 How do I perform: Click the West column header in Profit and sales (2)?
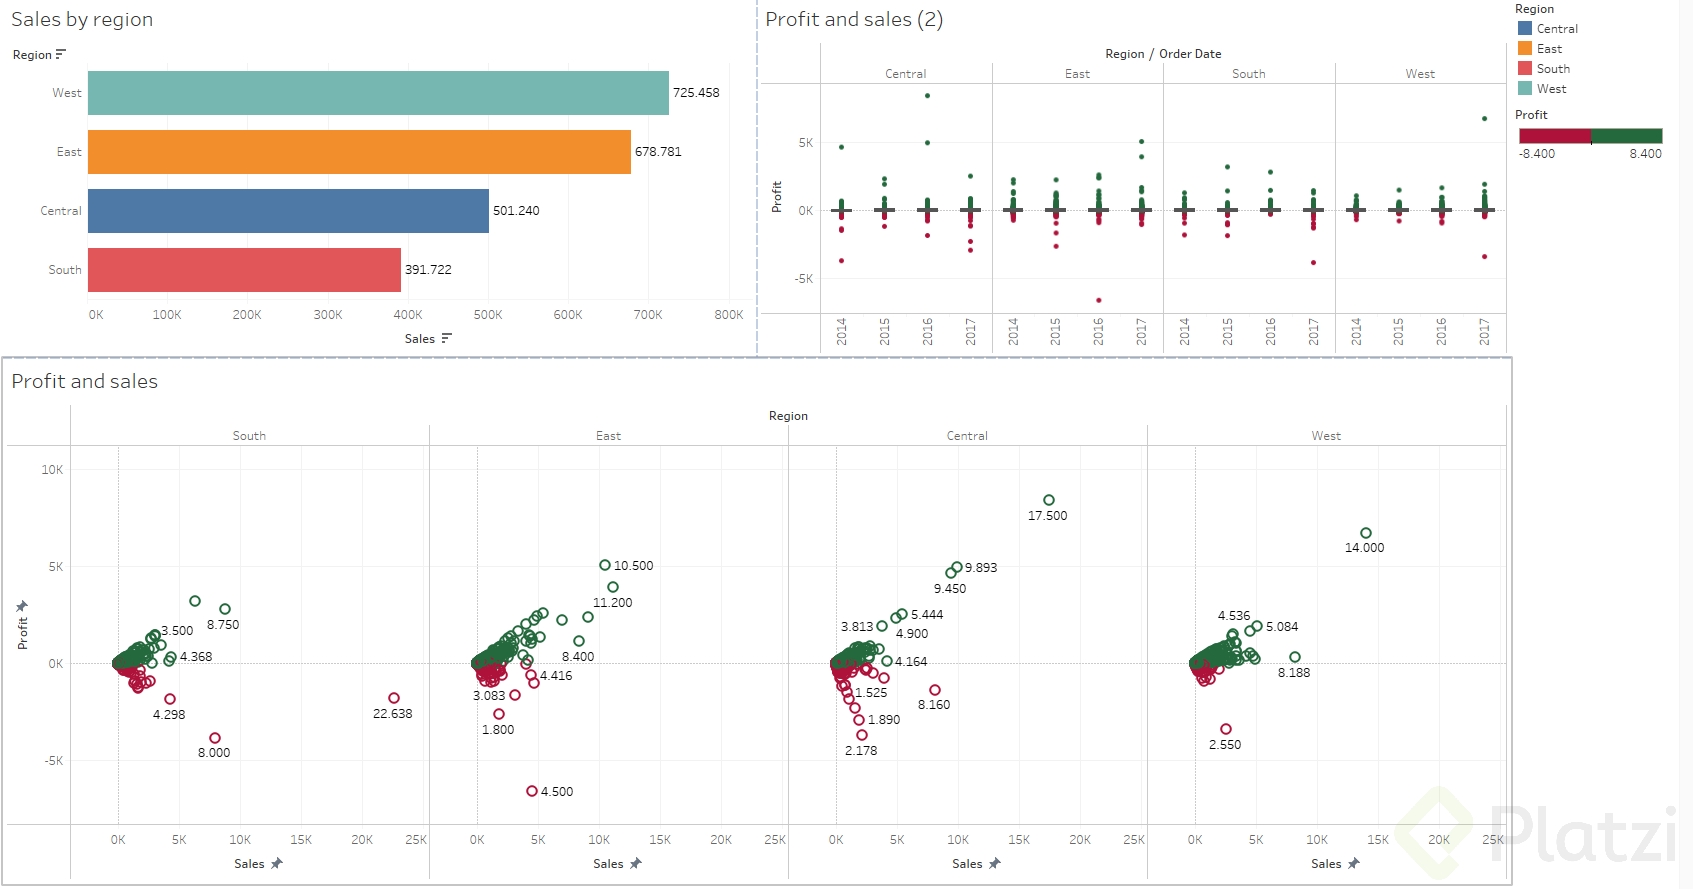pyautogui.click(x=1420, y=74)
